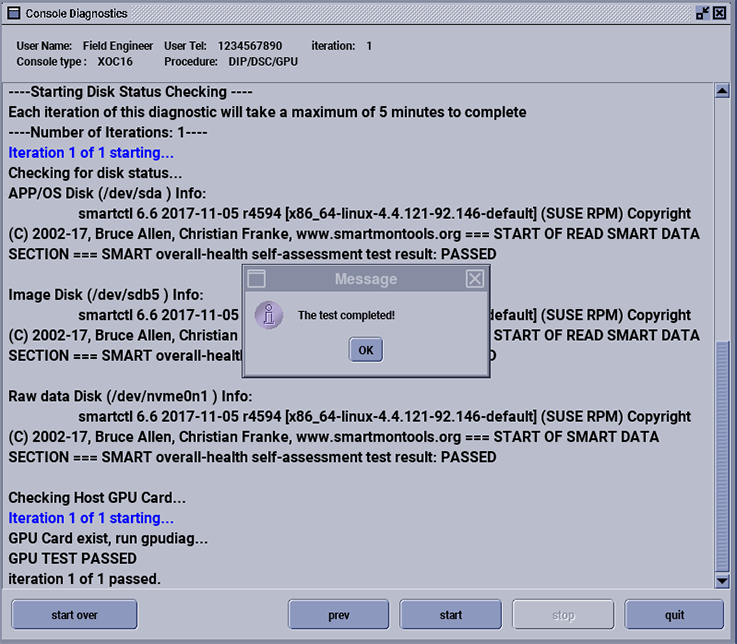Open the Message dialog window menu icon

pyautogui.click(x=256, y=279)
